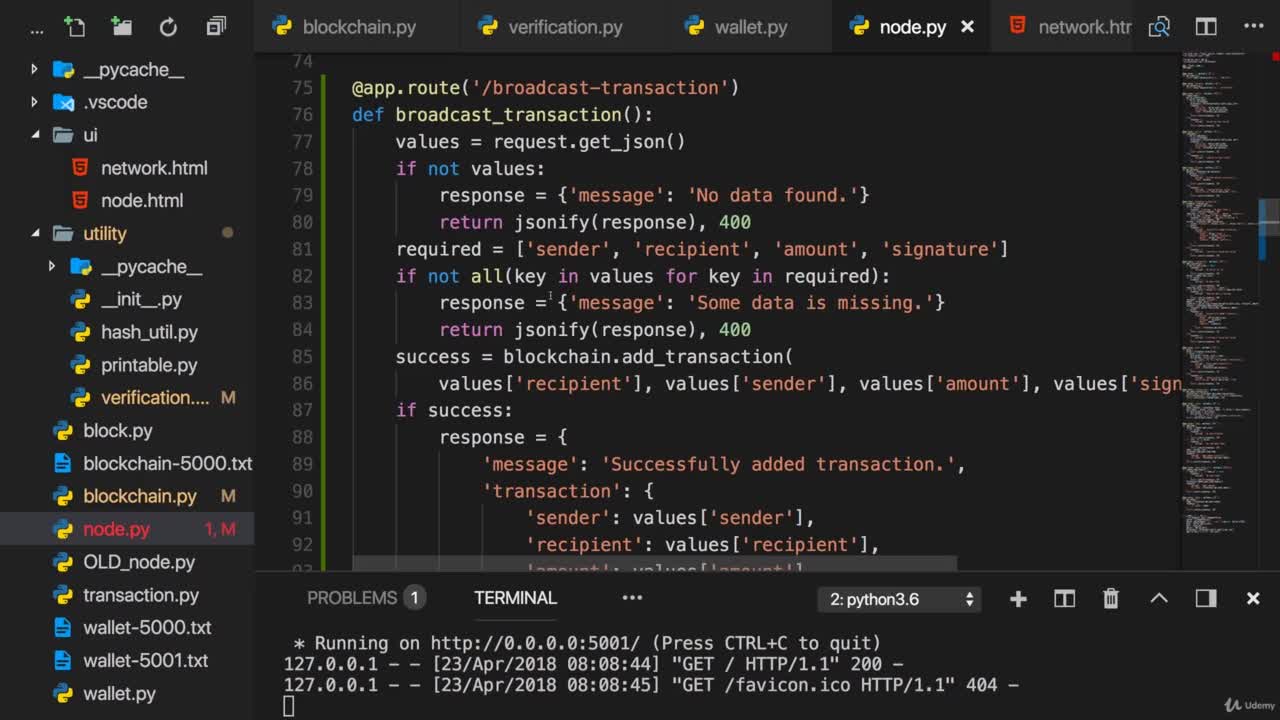
Task: Switch to the blockchain.py tab
Action: point(358,27)
